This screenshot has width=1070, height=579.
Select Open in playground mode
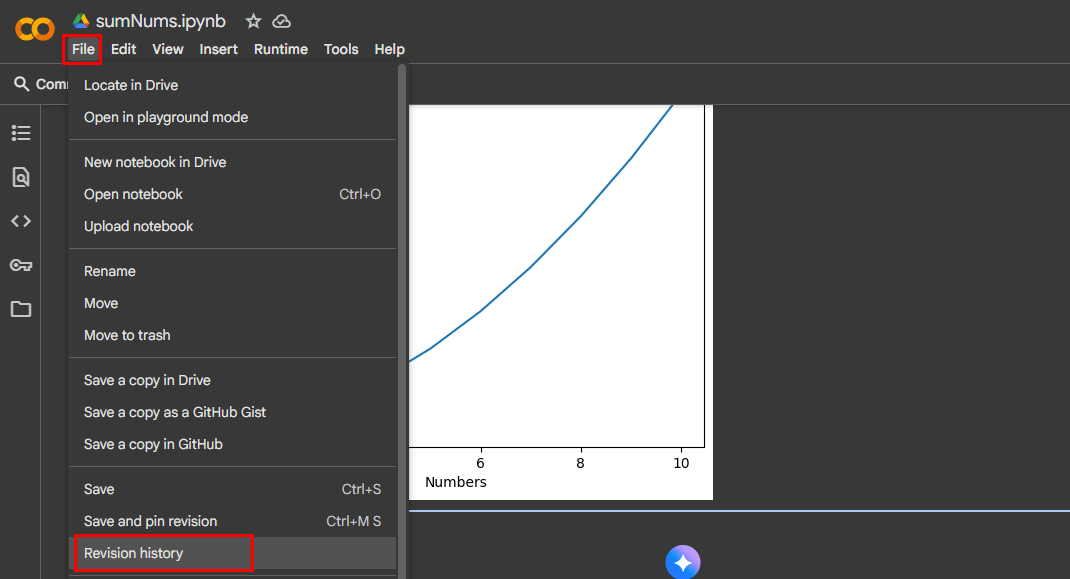(x=166, y=117)
